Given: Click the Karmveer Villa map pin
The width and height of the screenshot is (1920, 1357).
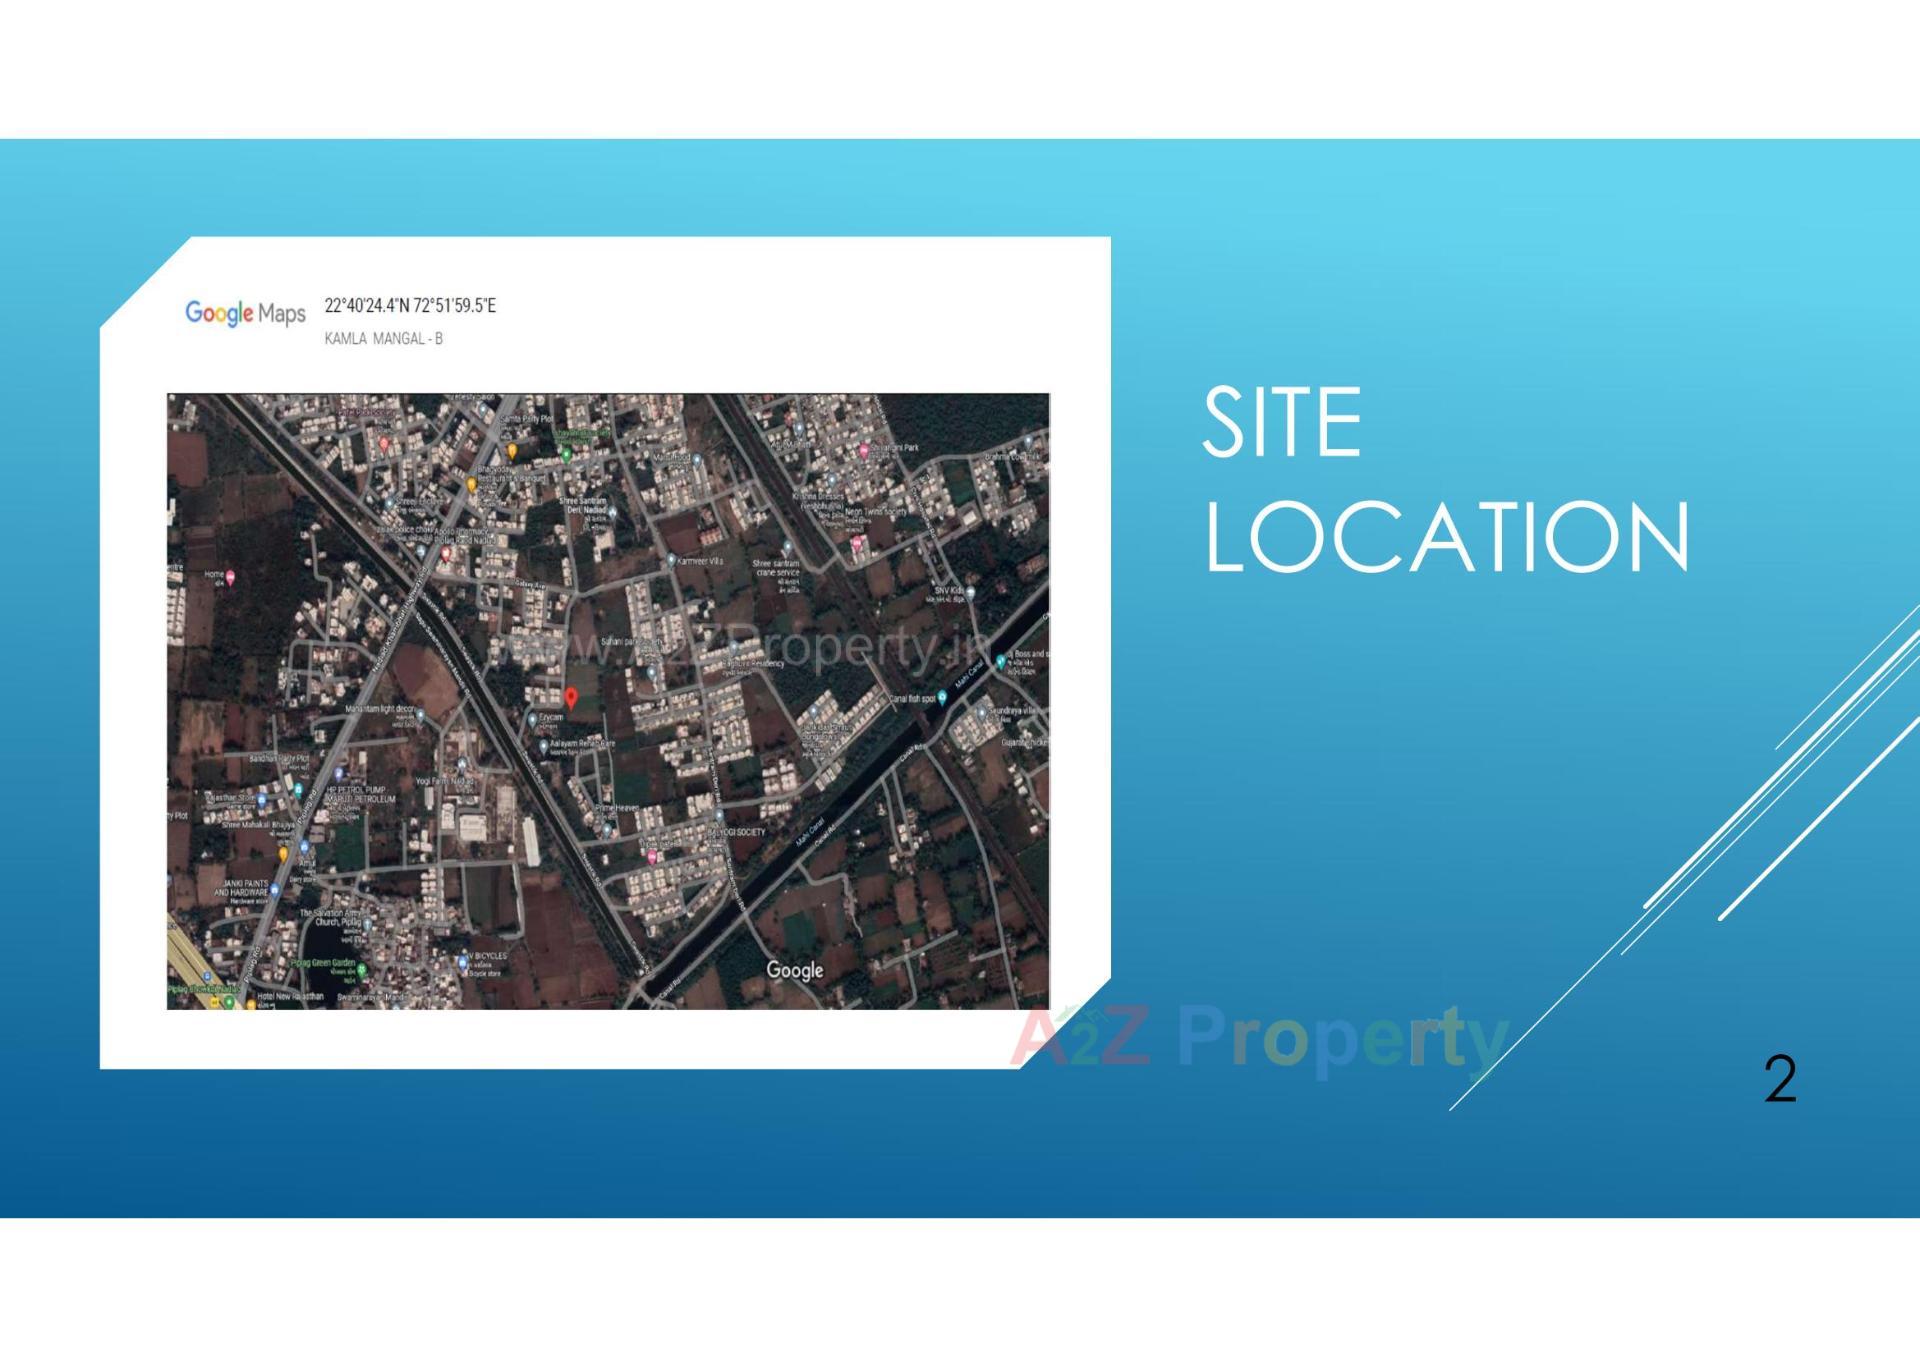Looking at the screenshot, I should 671,561.
